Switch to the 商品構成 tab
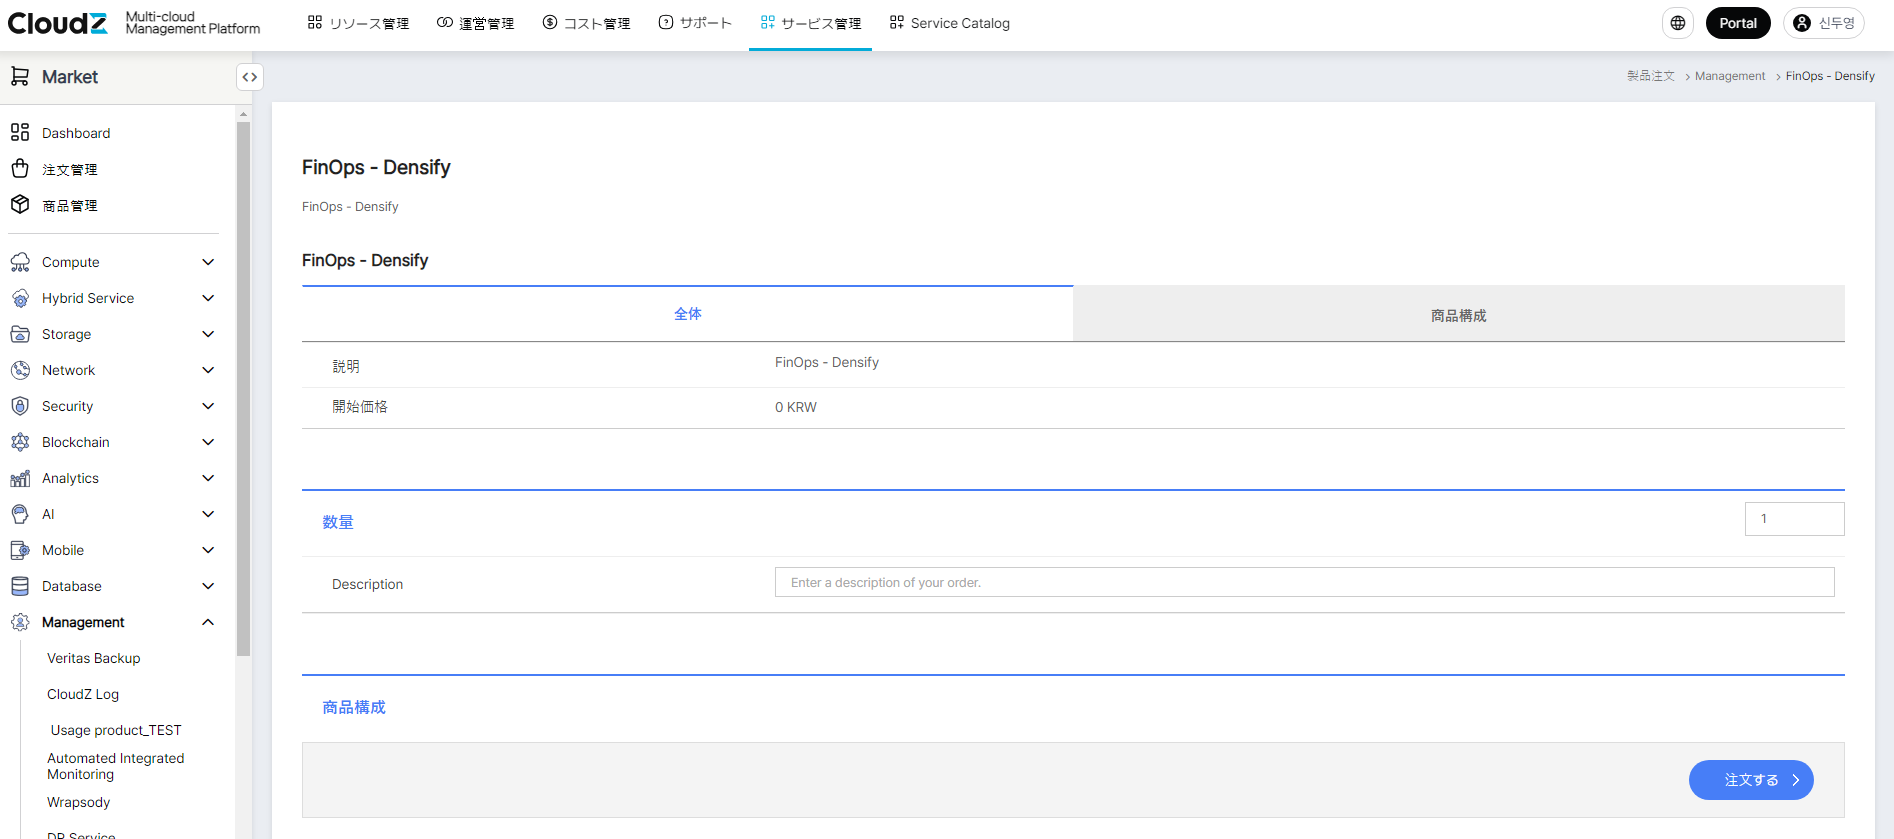 [x=1459, y=315]
